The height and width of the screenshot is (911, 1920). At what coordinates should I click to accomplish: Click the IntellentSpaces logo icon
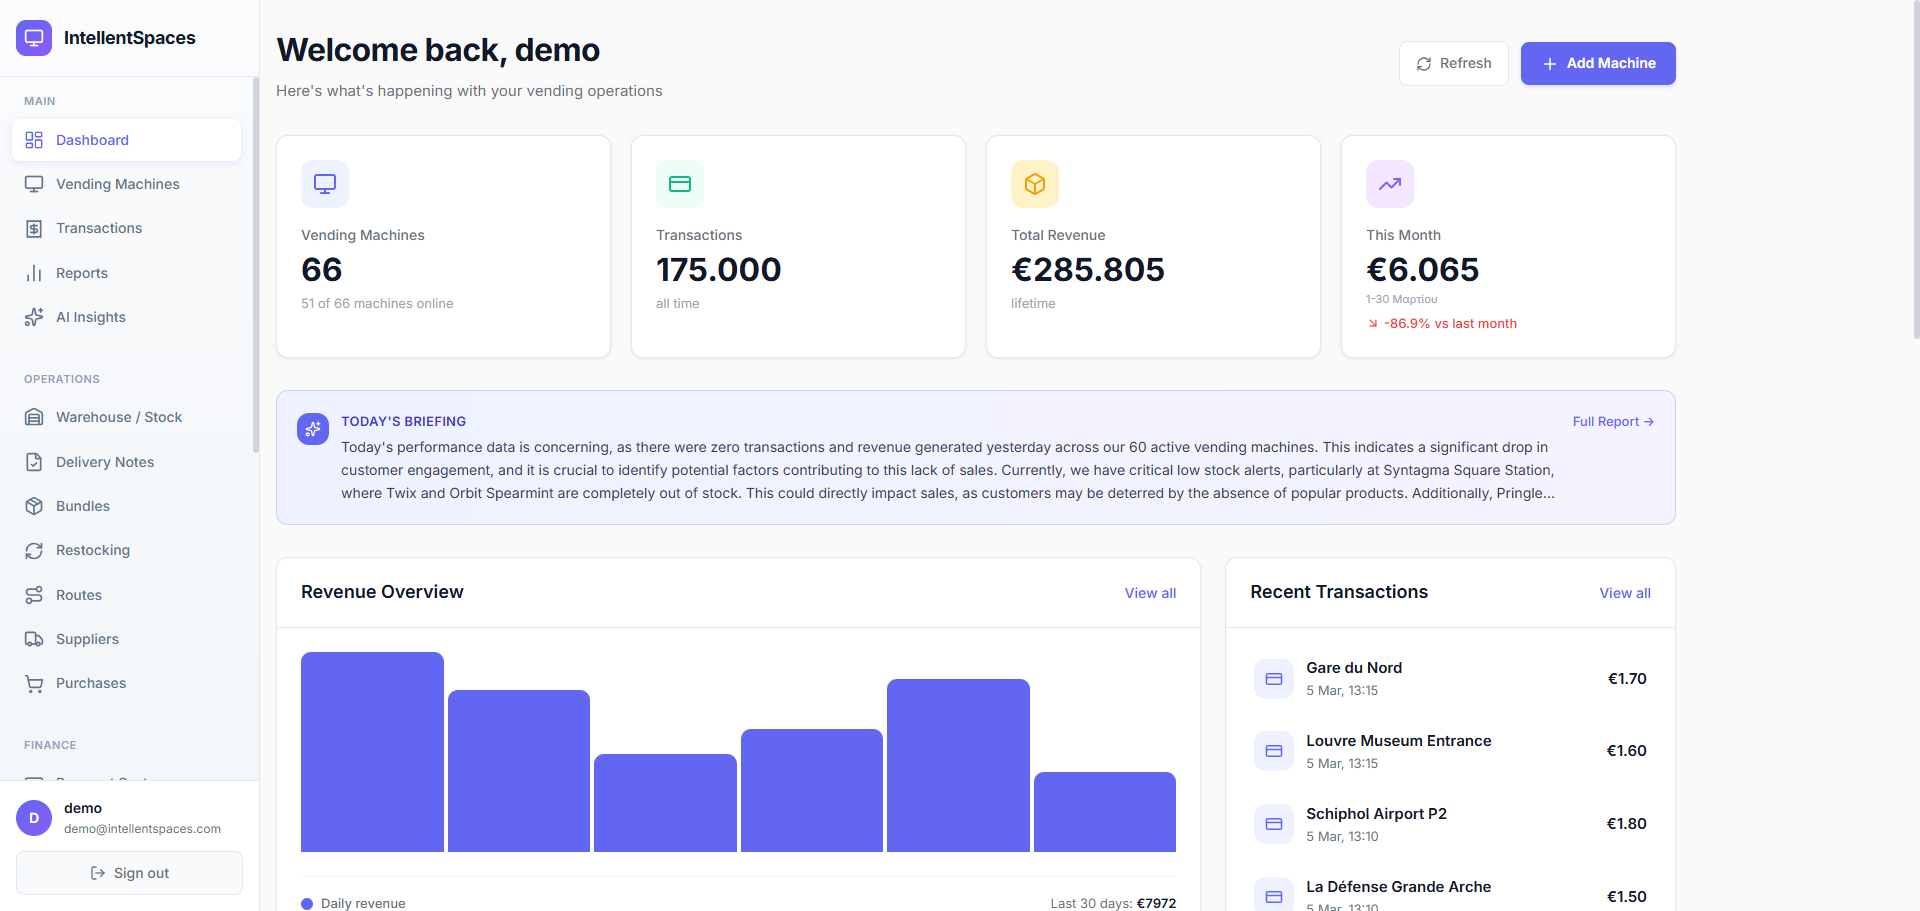coord(34,38)
